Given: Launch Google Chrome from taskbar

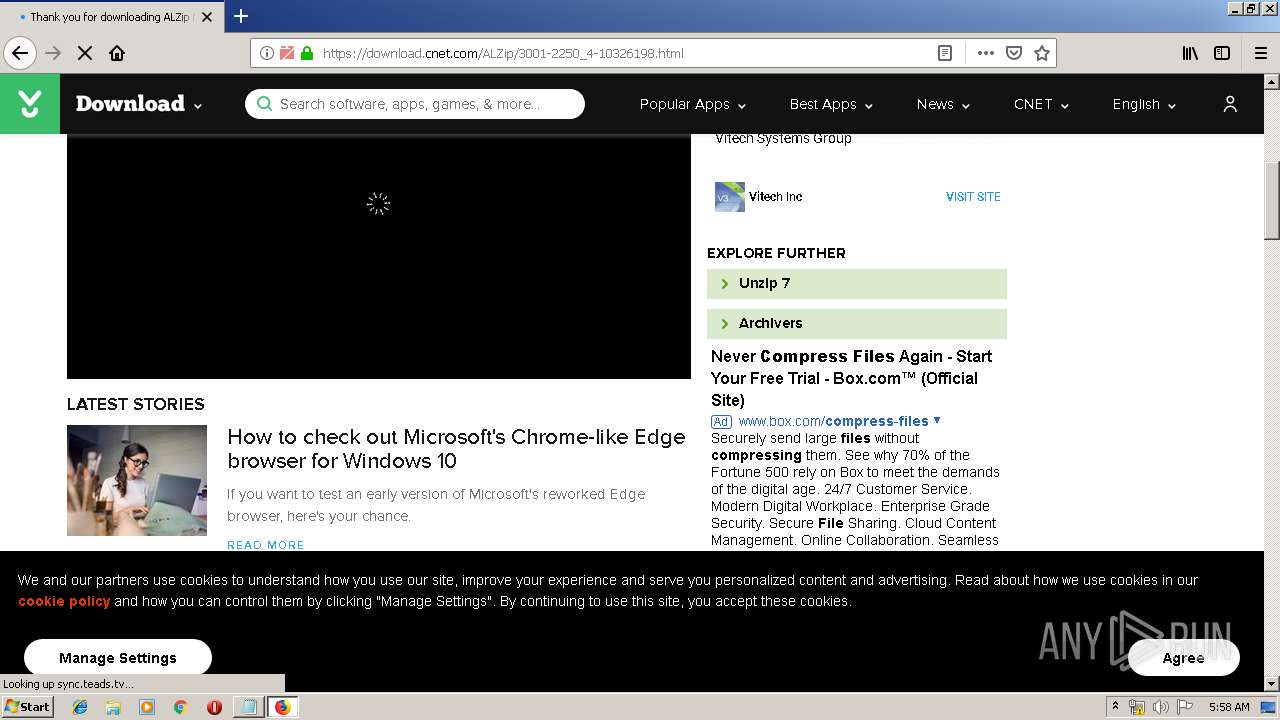Looking at the screenshot, I should point(181,707).
